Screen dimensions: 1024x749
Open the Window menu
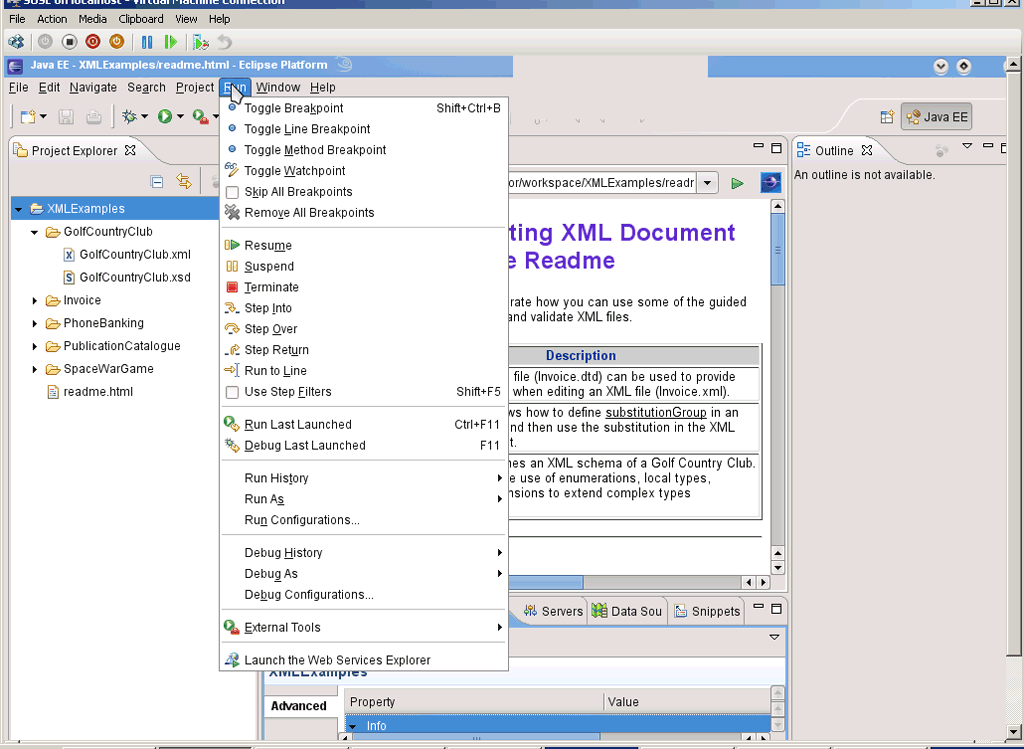pos(278,87)
